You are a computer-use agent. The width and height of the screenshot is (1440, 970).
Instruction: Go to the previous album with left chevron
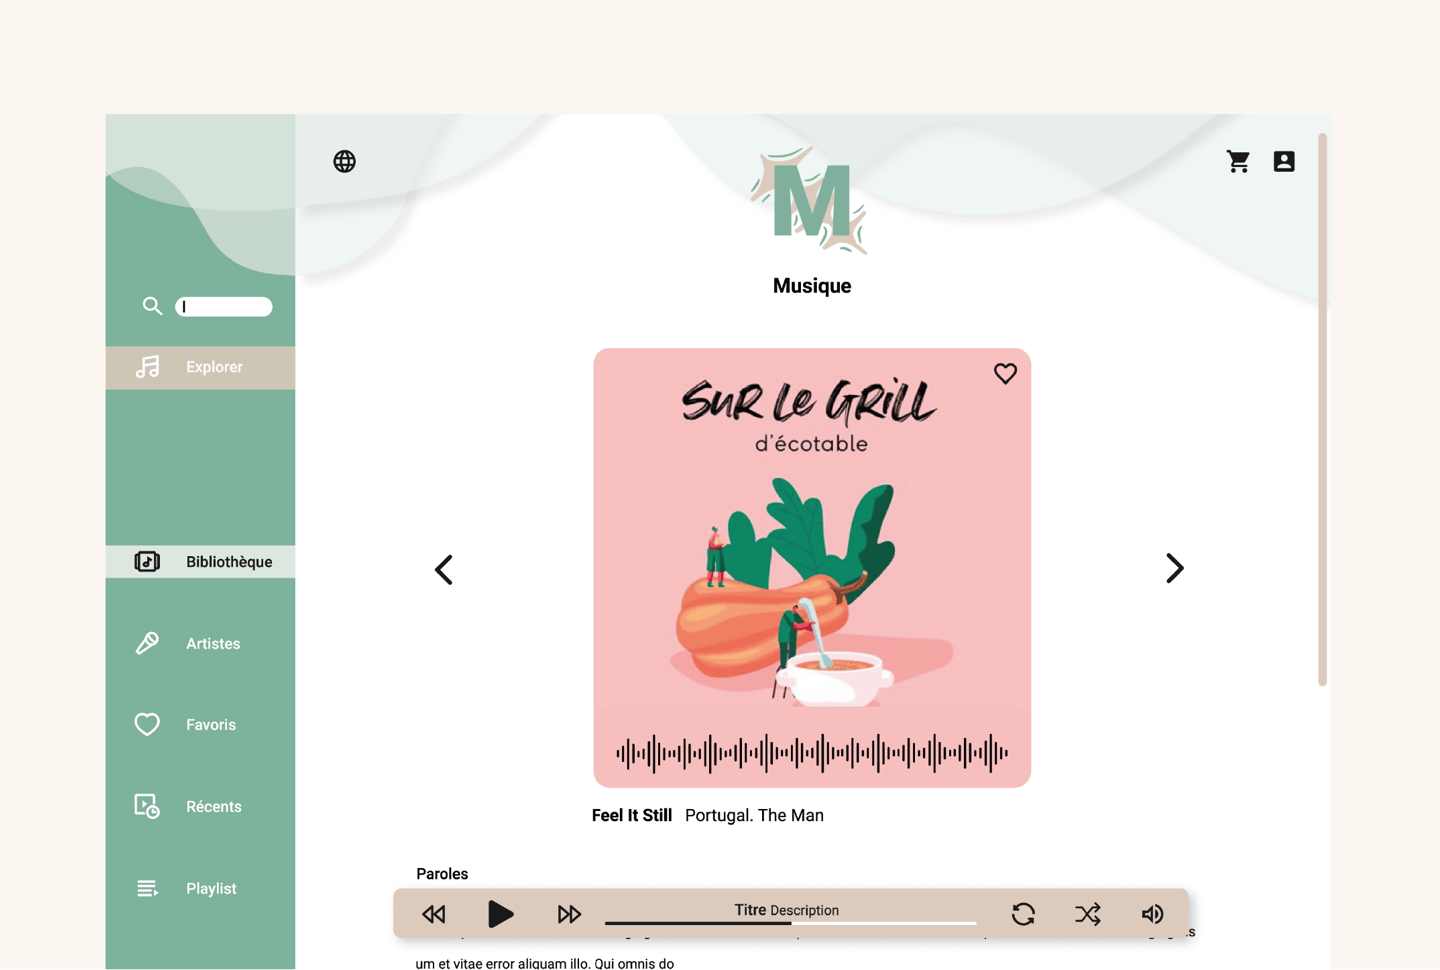pos(444,570)
